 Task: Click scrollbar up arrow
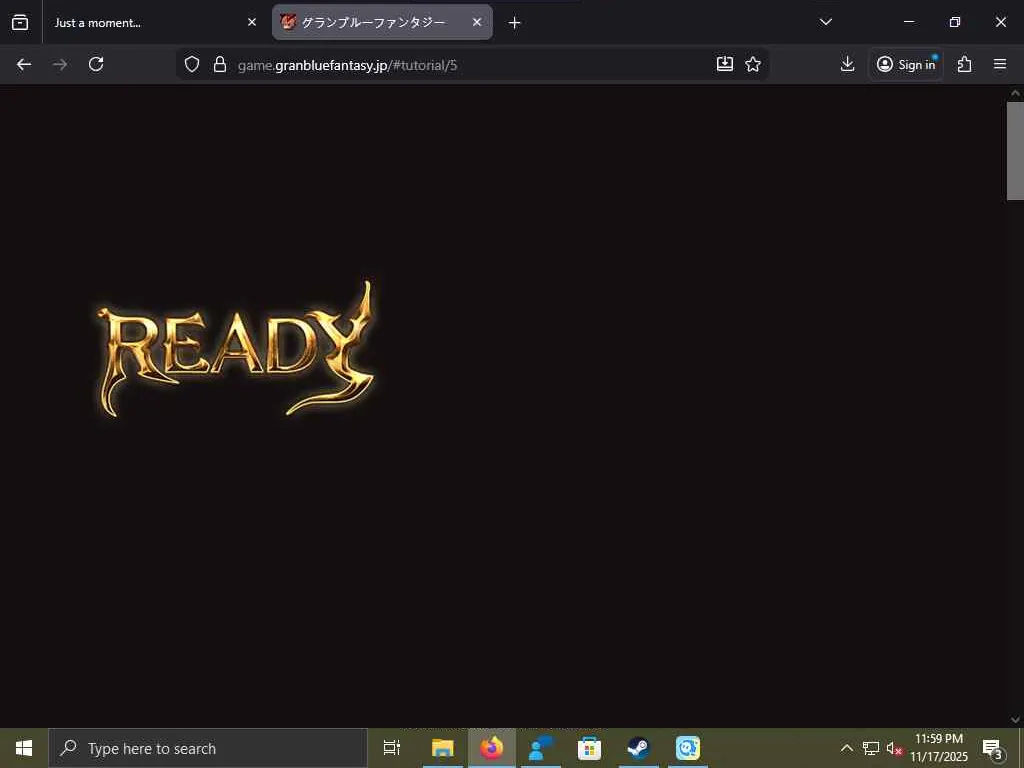point(1015,93)
